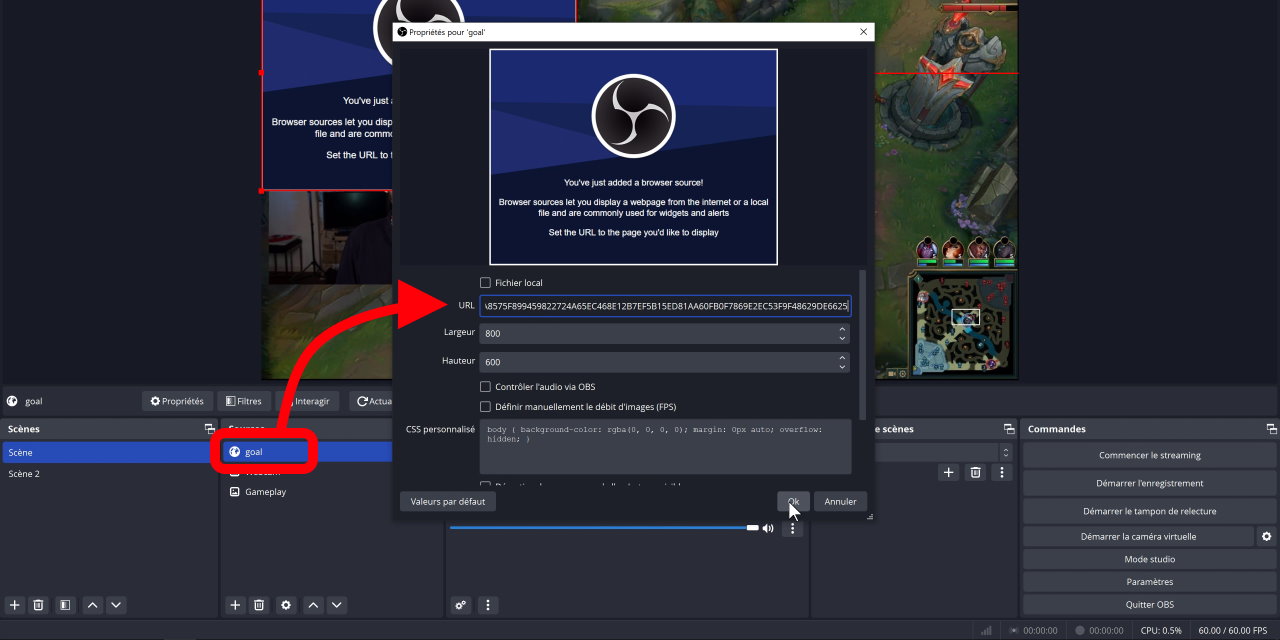
Task: Enable manual FPS setting checkbox
Action: pyautogui.click(x=486, y=407)
